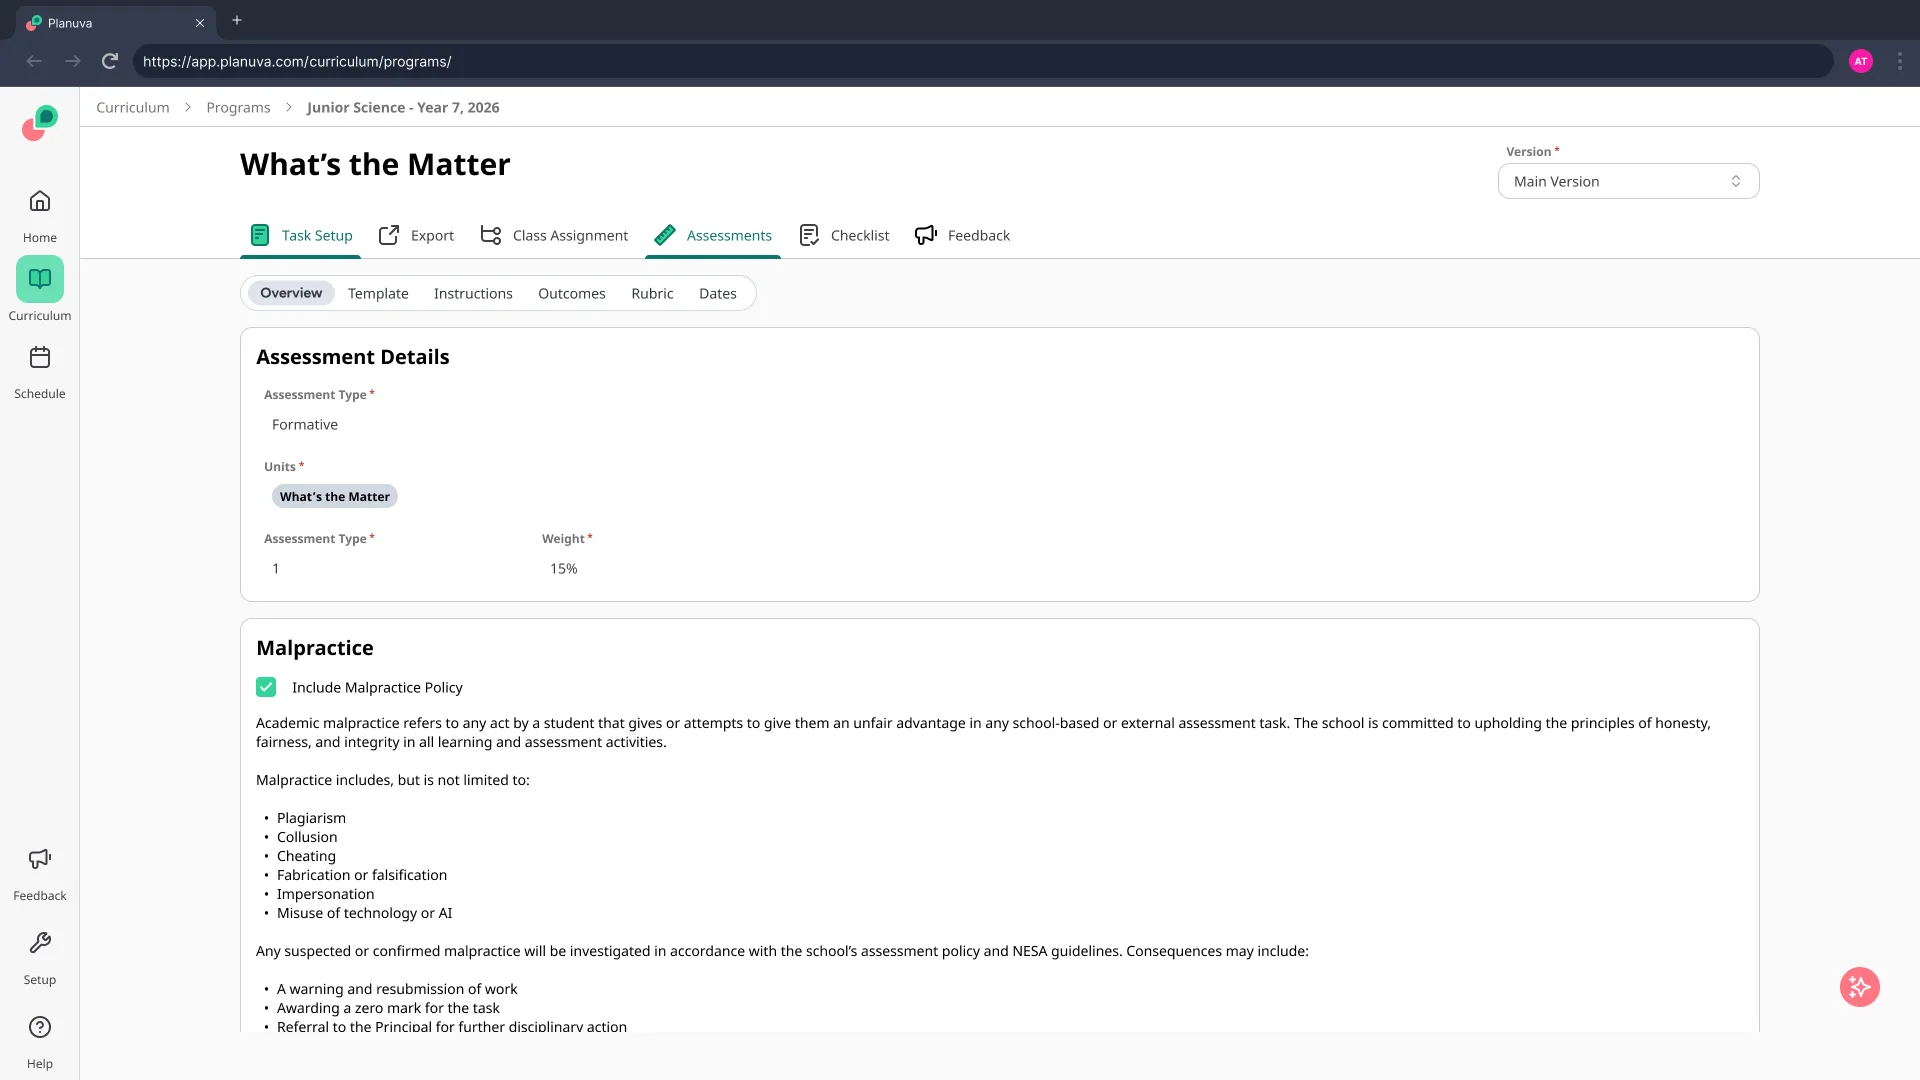
Task: Select the Rubric sub-tab
Action: (x=652, y=293)
